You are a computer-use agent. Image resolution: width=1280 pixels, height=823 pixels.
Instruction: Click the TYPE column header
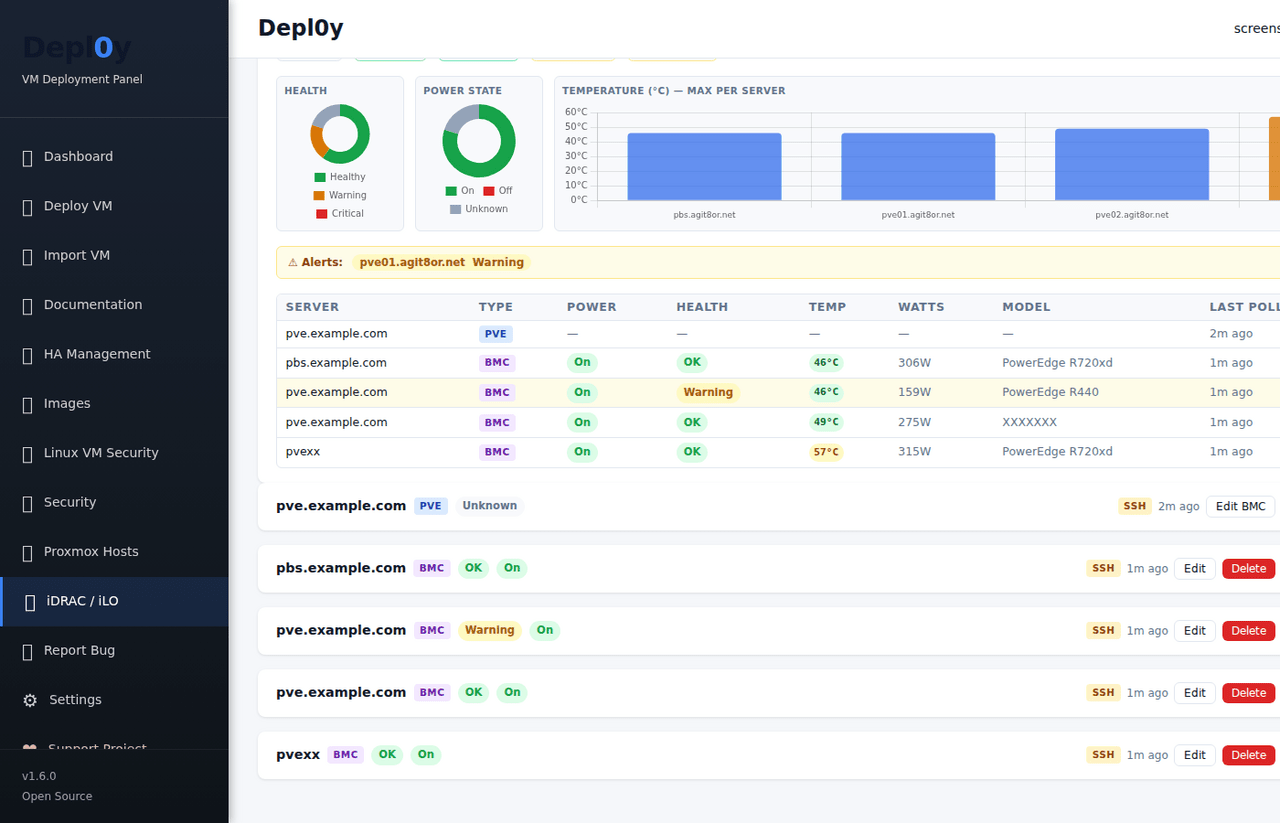[496, 308]
